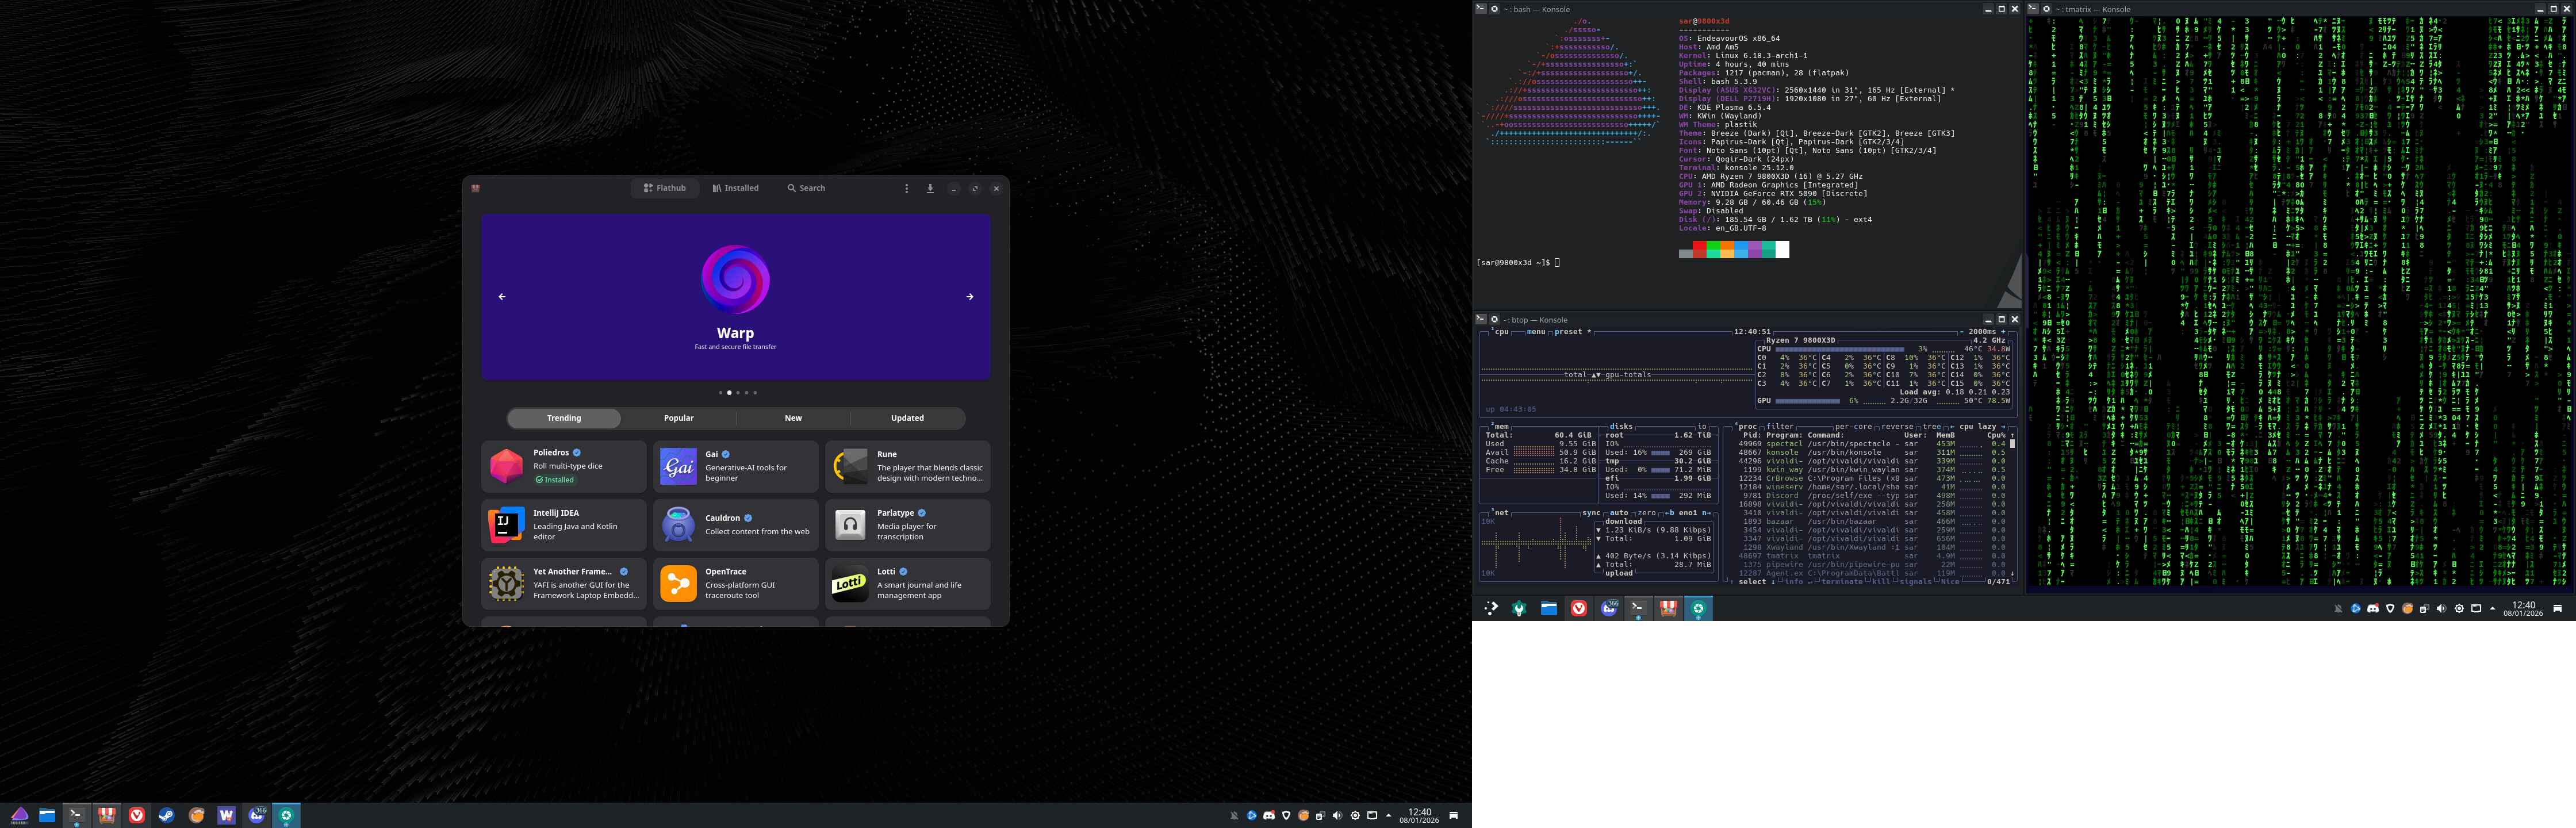Open the Bazaar three-dot main menu
Viewport: 2576px width, 828px height.
point(907,188)
